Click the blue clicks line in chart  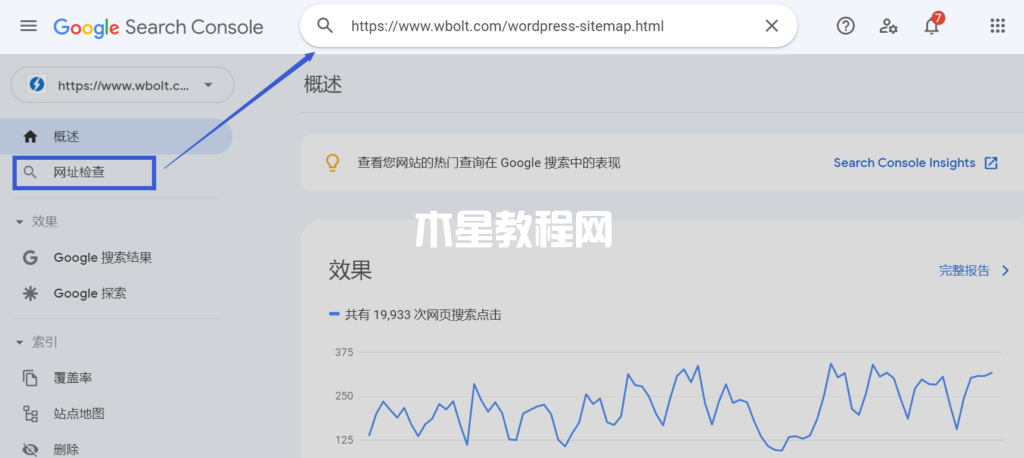680,407
